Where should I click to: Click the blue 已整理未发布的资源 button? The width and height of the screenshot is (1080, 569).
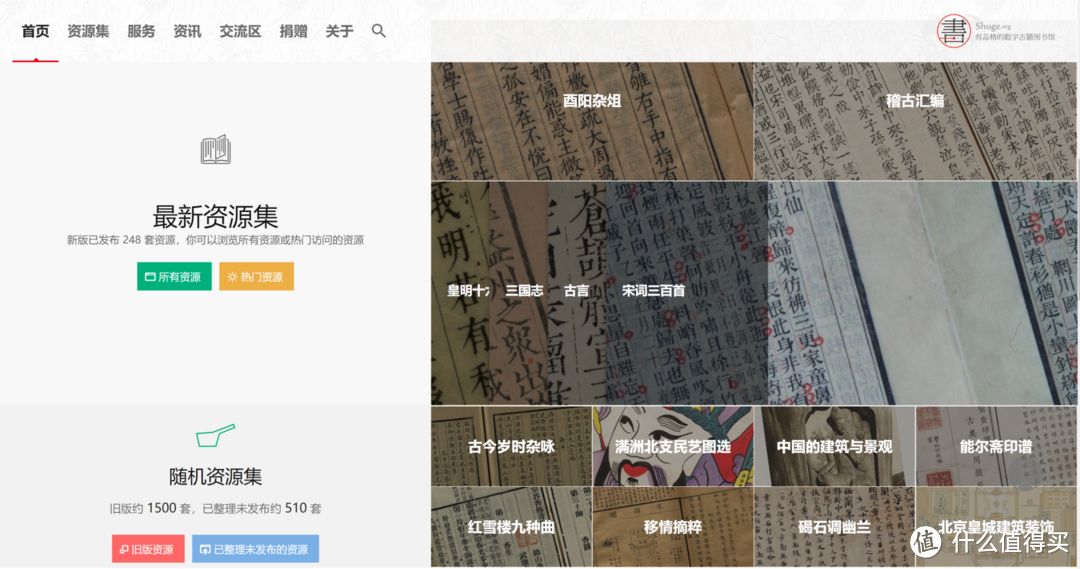pyautogui.click(x=255, y=548)
